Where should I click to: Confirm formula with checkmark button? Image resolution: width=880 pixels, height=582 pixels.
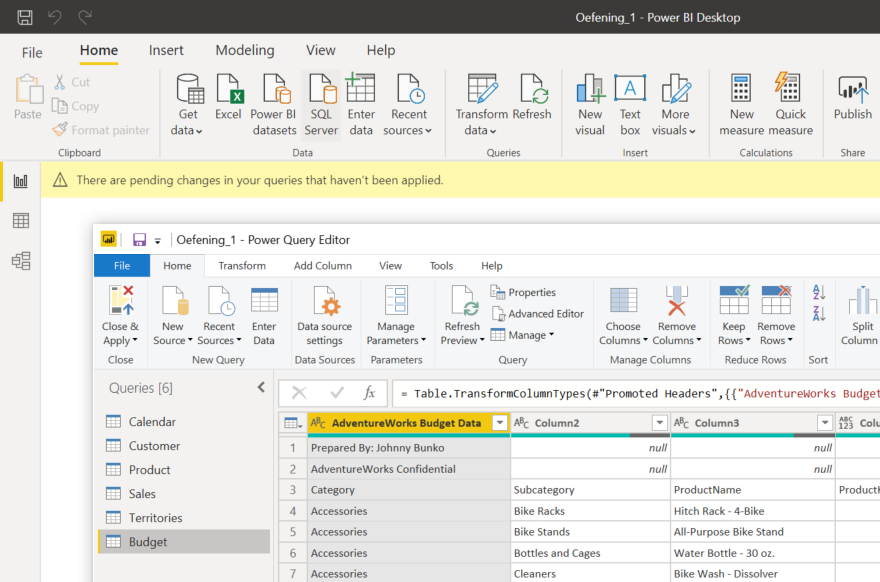point(337,393)
